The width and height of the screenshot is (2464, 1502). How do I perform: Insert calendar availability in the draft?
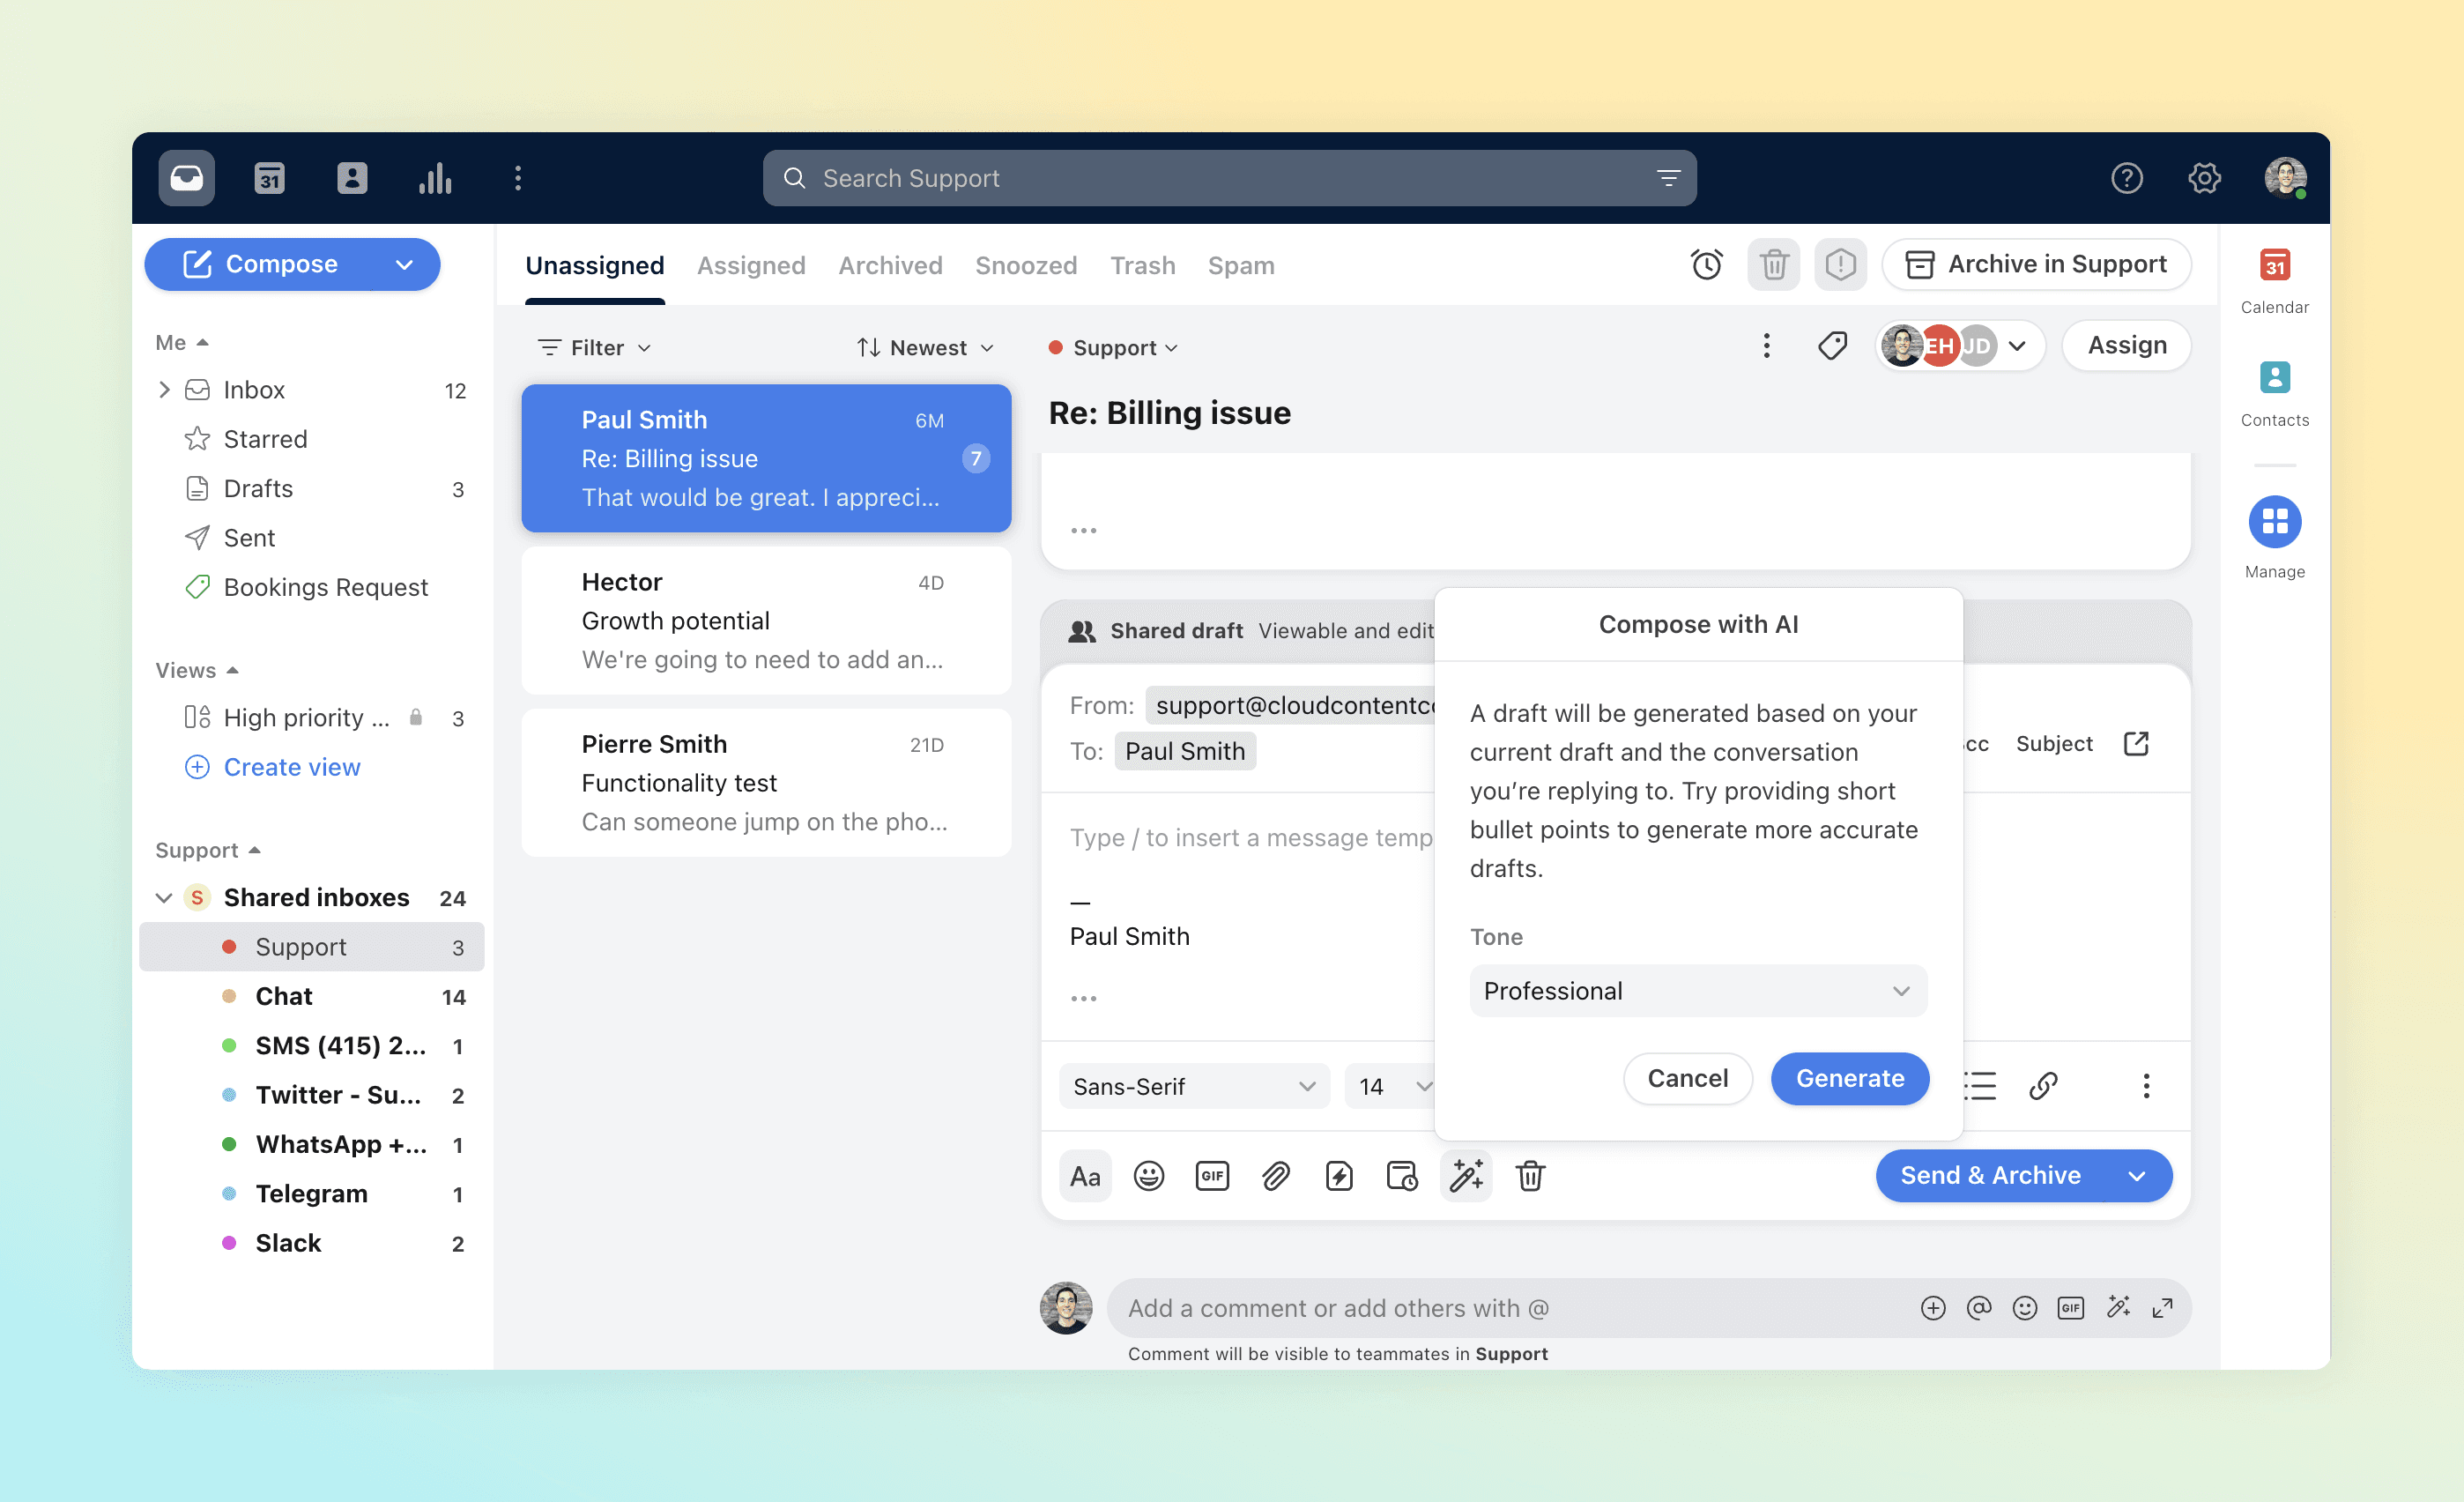(x=1402, y=1176)
